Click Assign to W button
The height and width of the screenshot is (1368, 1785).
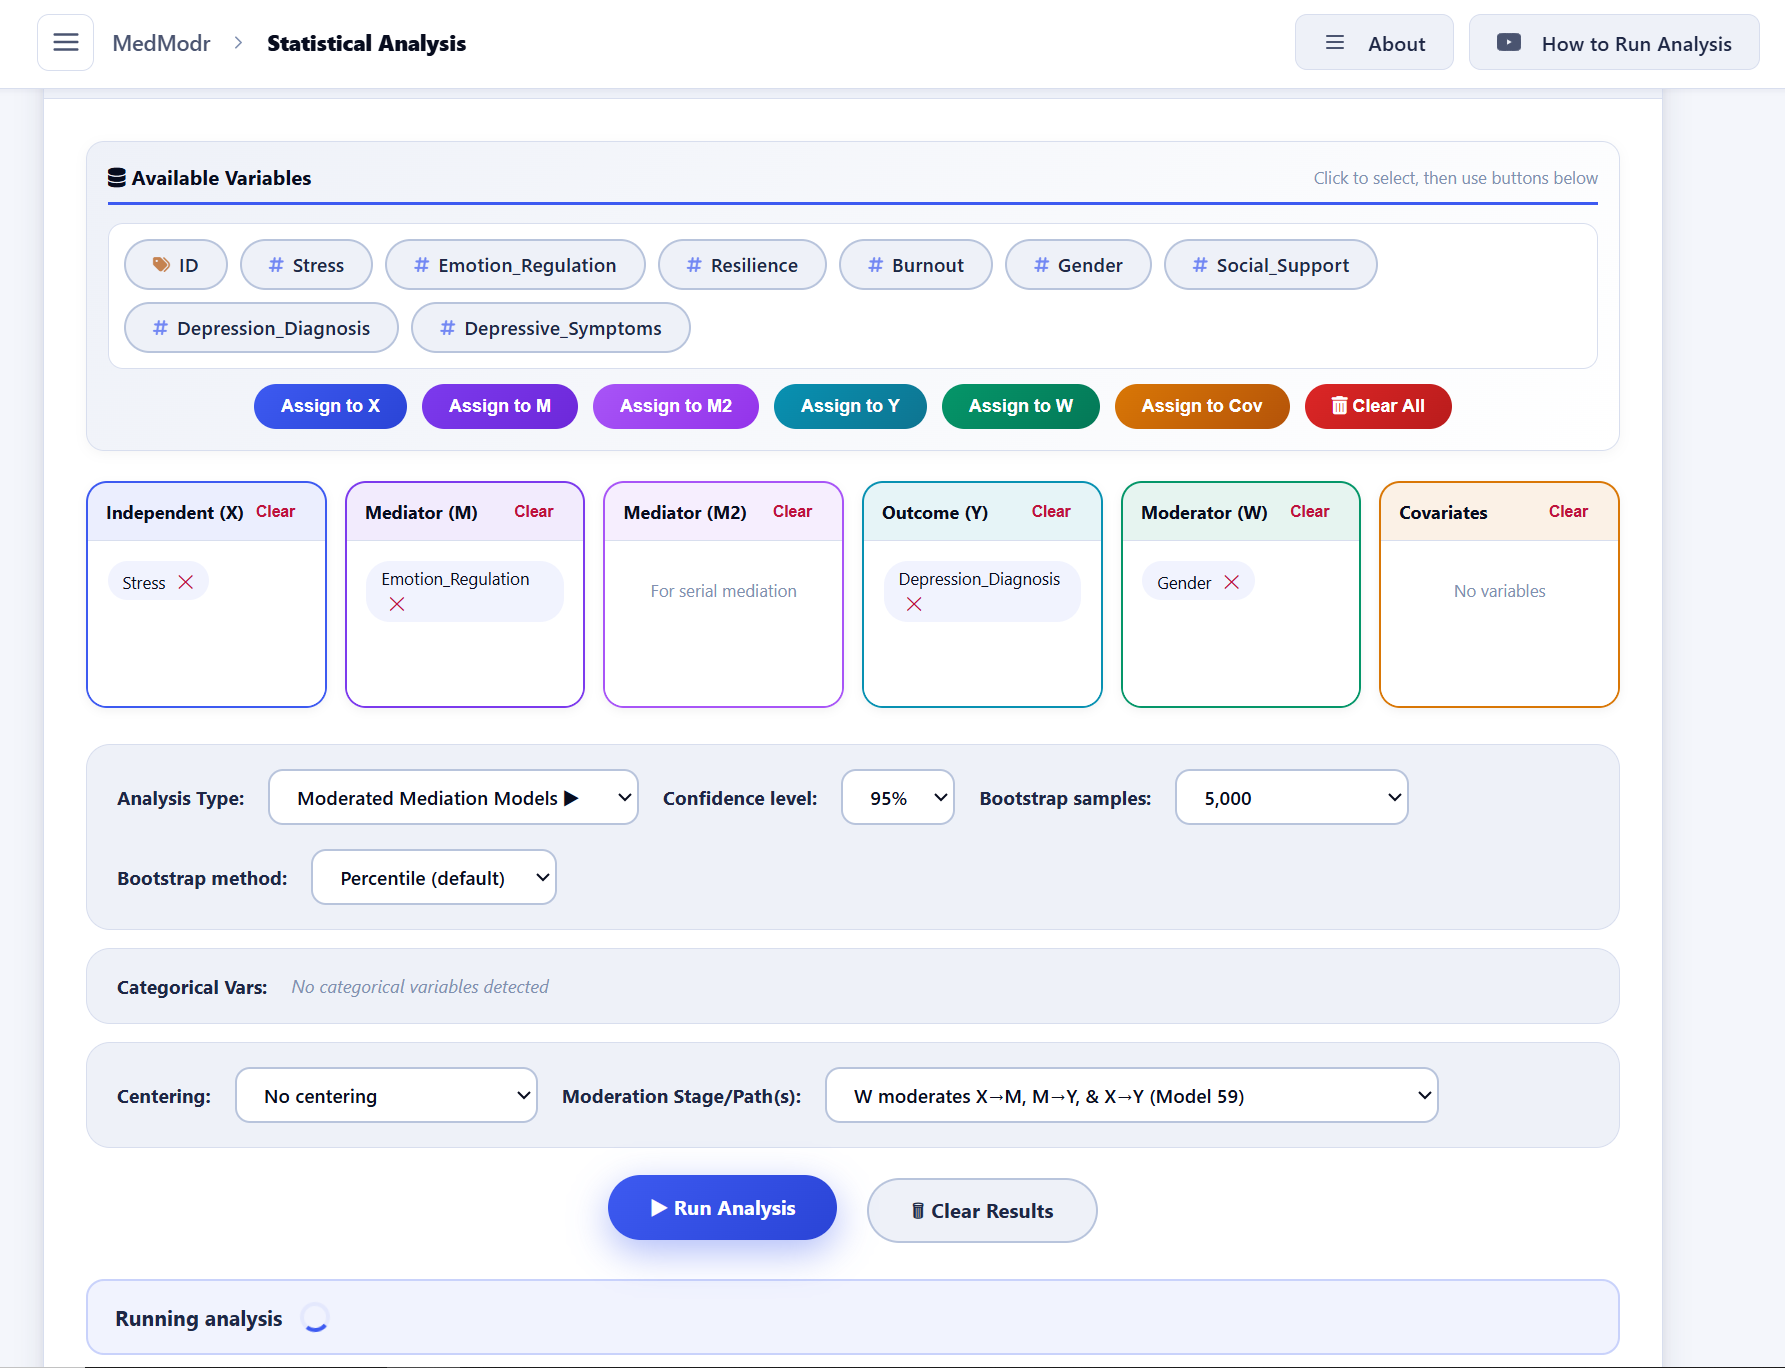[1021, 406]
